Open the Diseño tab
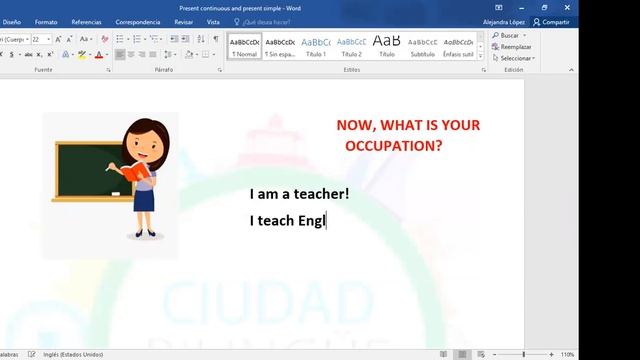The image size is (640, 360). tap(12, 22)
